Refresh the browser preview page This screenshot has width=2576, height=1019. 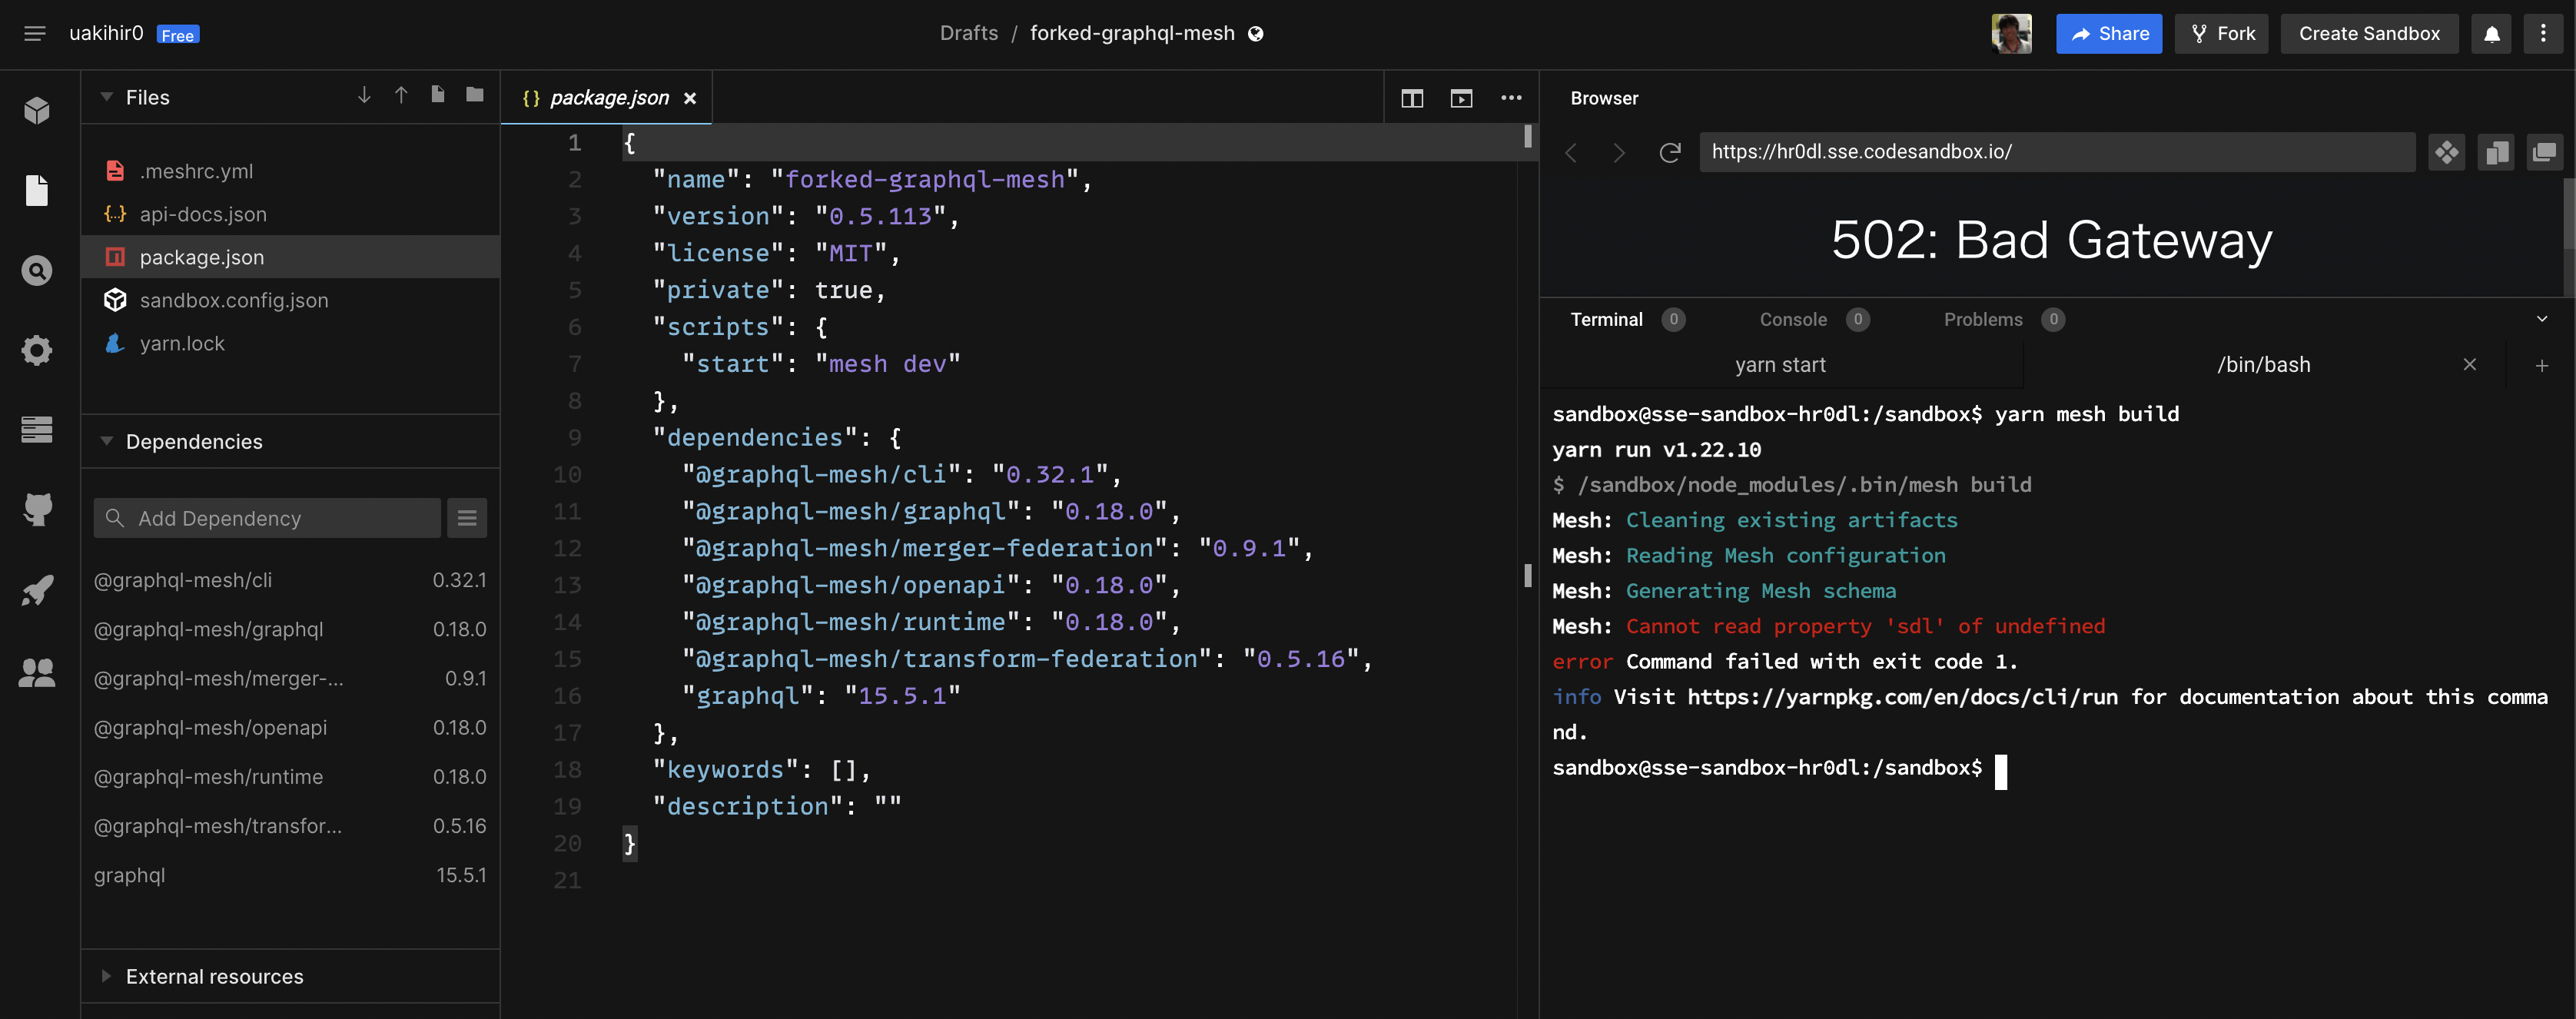click(1670, 152)
